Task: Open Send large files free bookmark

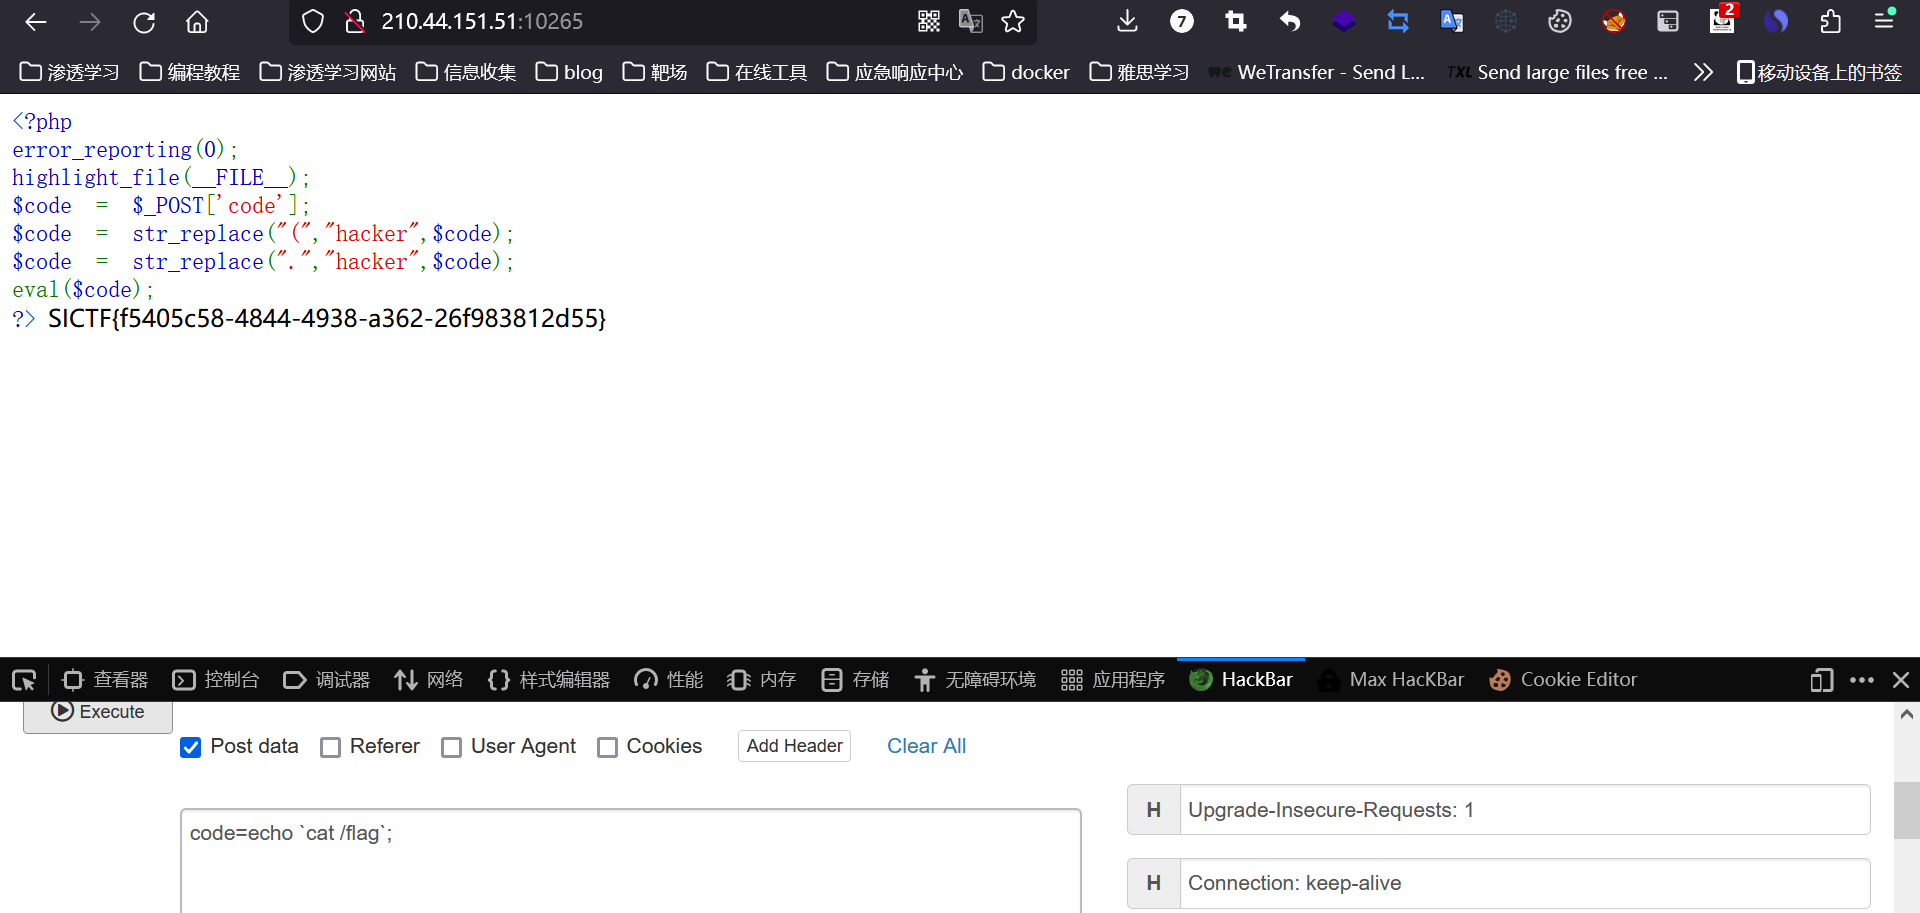Action: click(x=1558, y=72)
